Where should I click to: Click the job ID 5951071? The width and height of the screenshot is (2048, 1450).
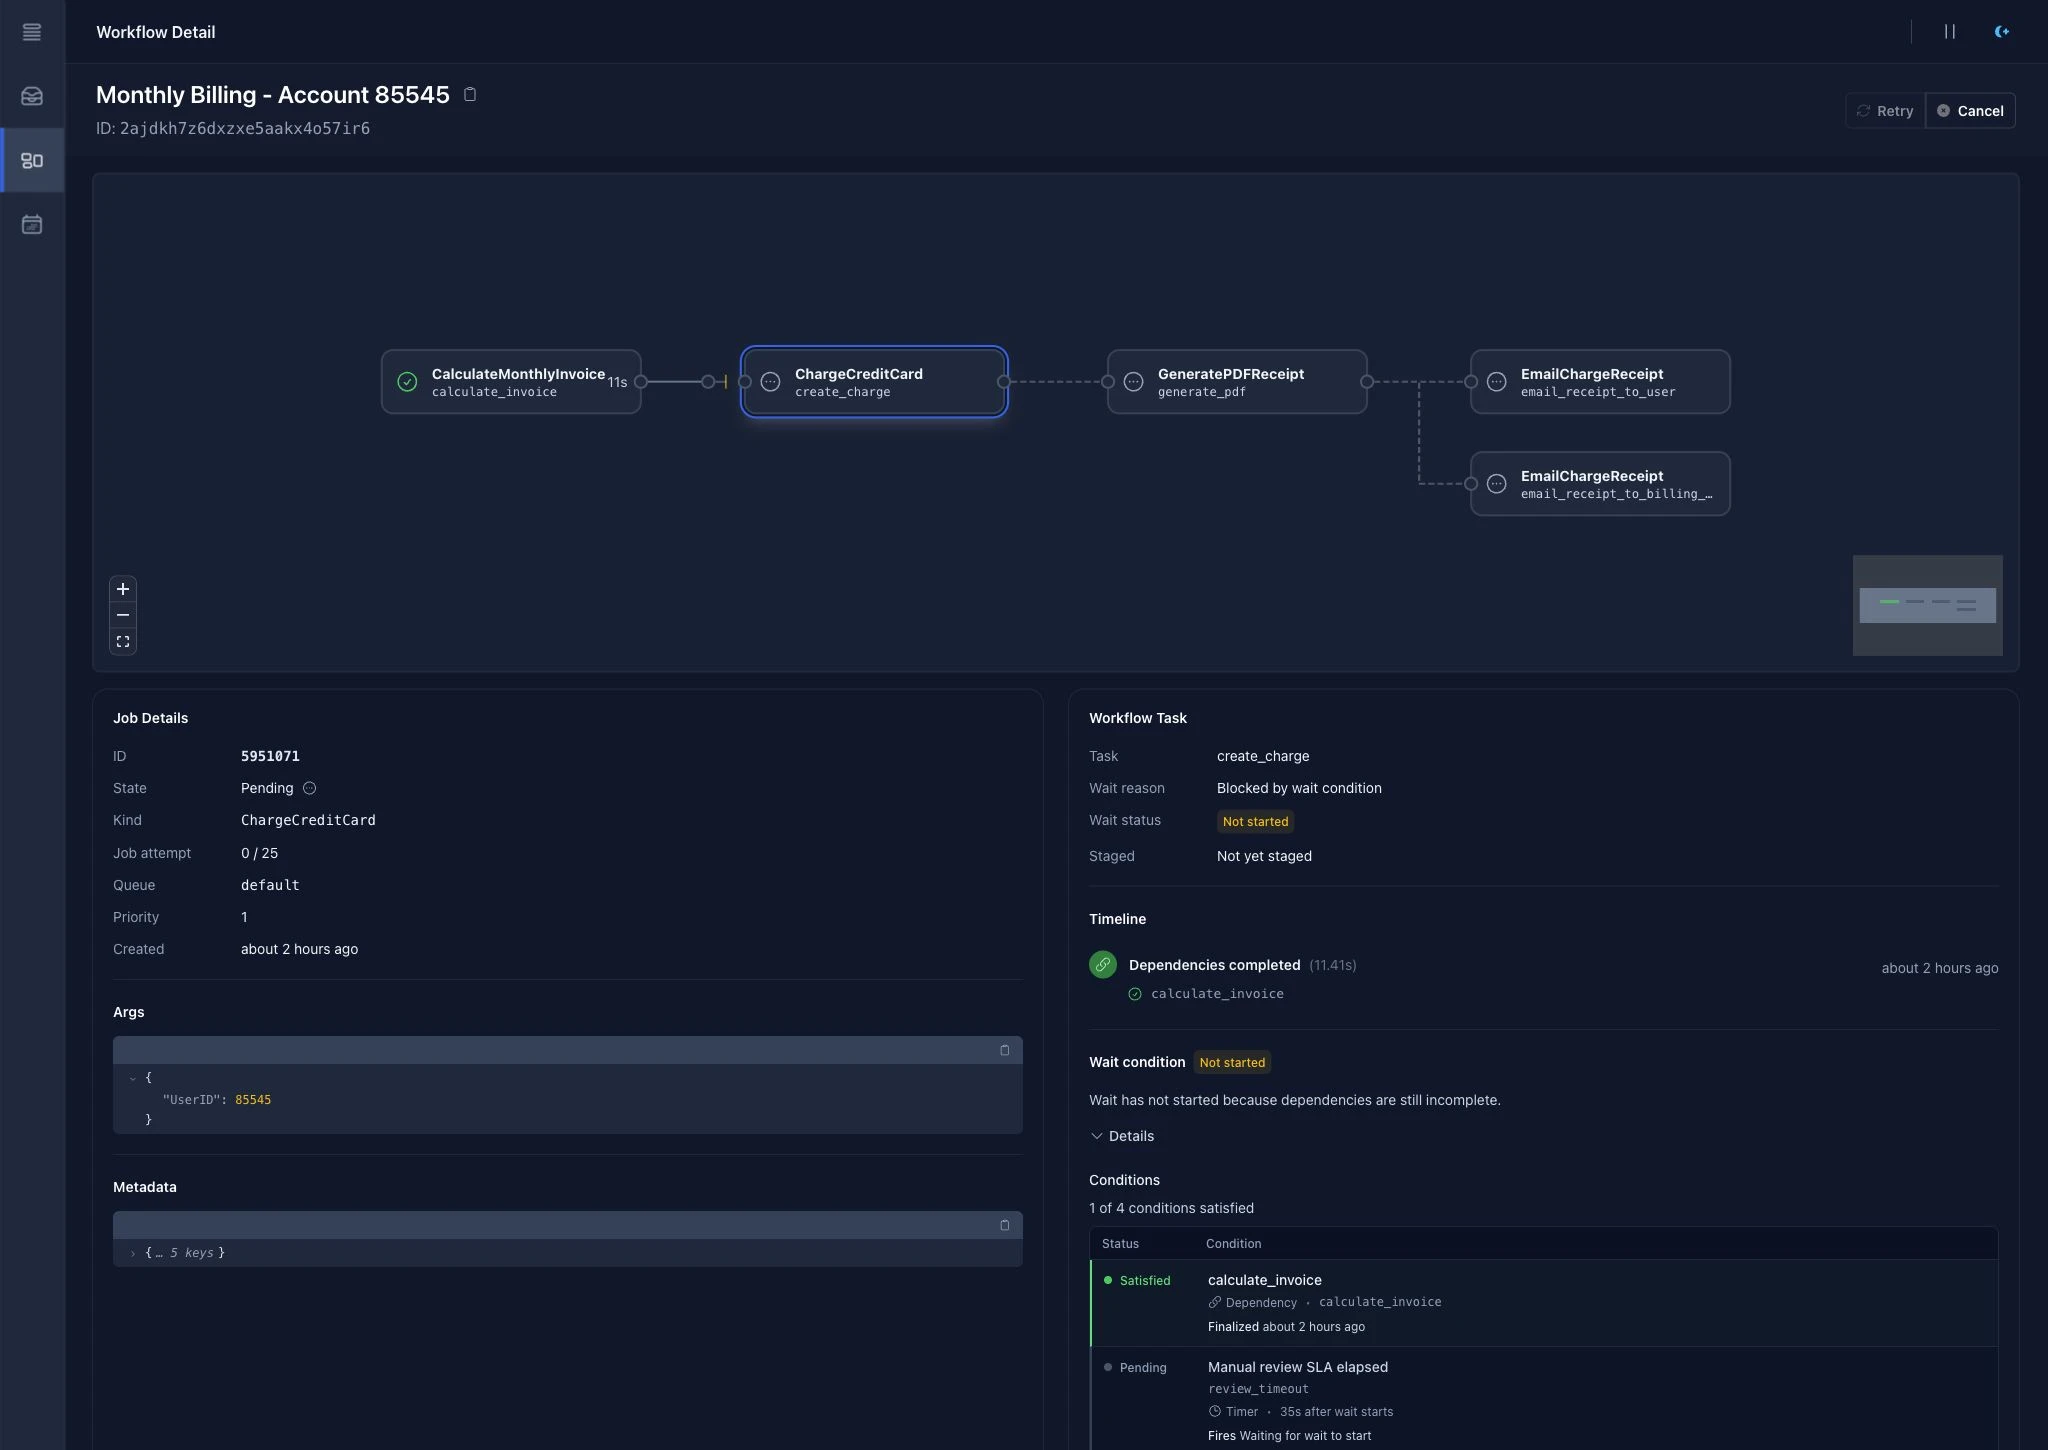point(270,756)
